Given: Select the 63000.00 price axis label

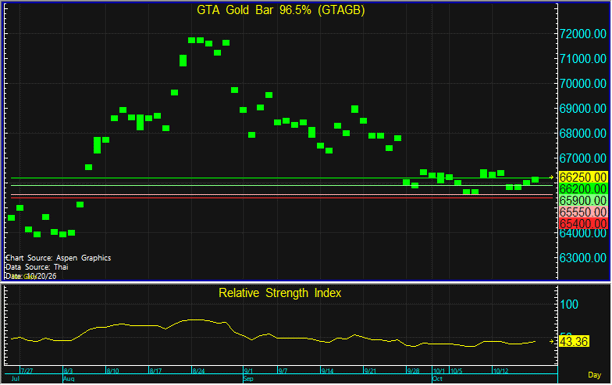Looking at the screenshot, I should click(583, 258).
